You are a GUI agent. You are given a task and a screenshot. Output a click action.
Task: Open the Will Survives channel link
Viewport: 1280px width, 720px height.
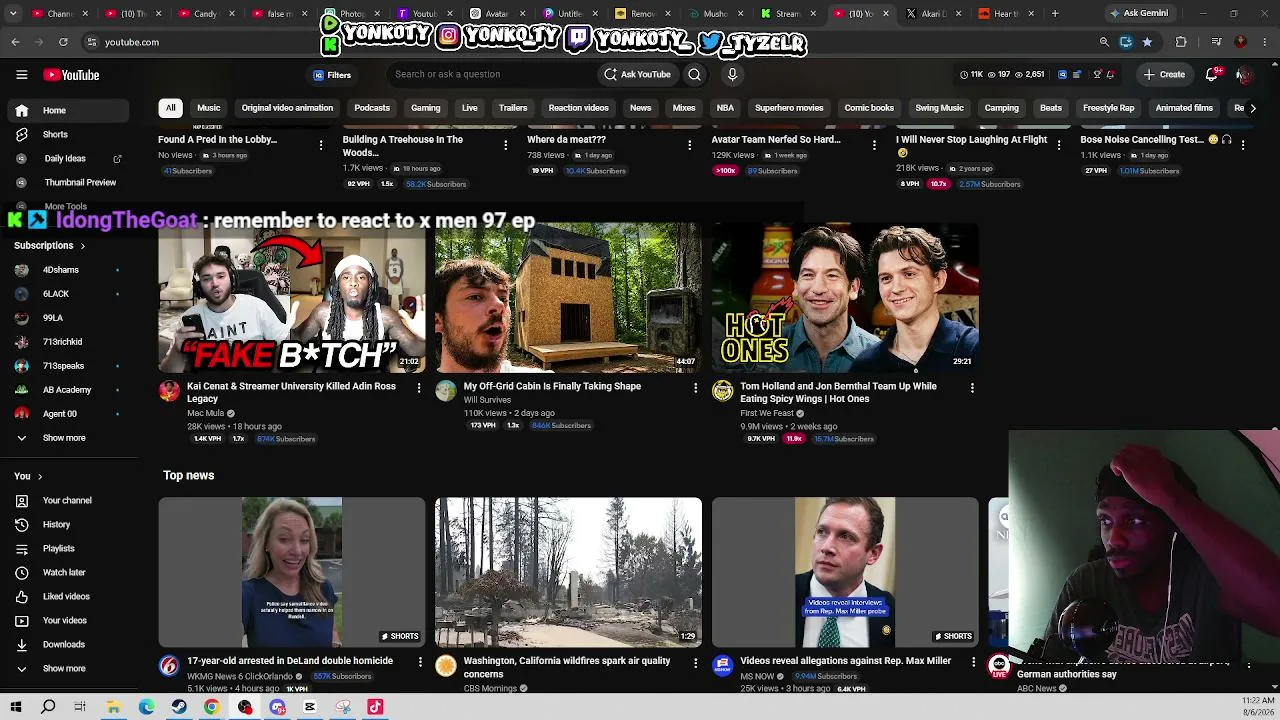point(487,400)
